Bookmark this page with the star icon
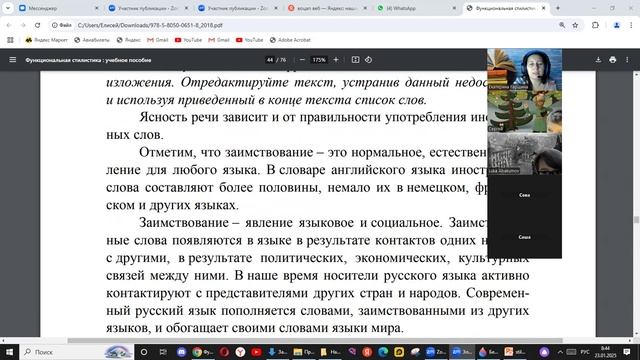This screenshot has width=640, height=360. (575, 25)
